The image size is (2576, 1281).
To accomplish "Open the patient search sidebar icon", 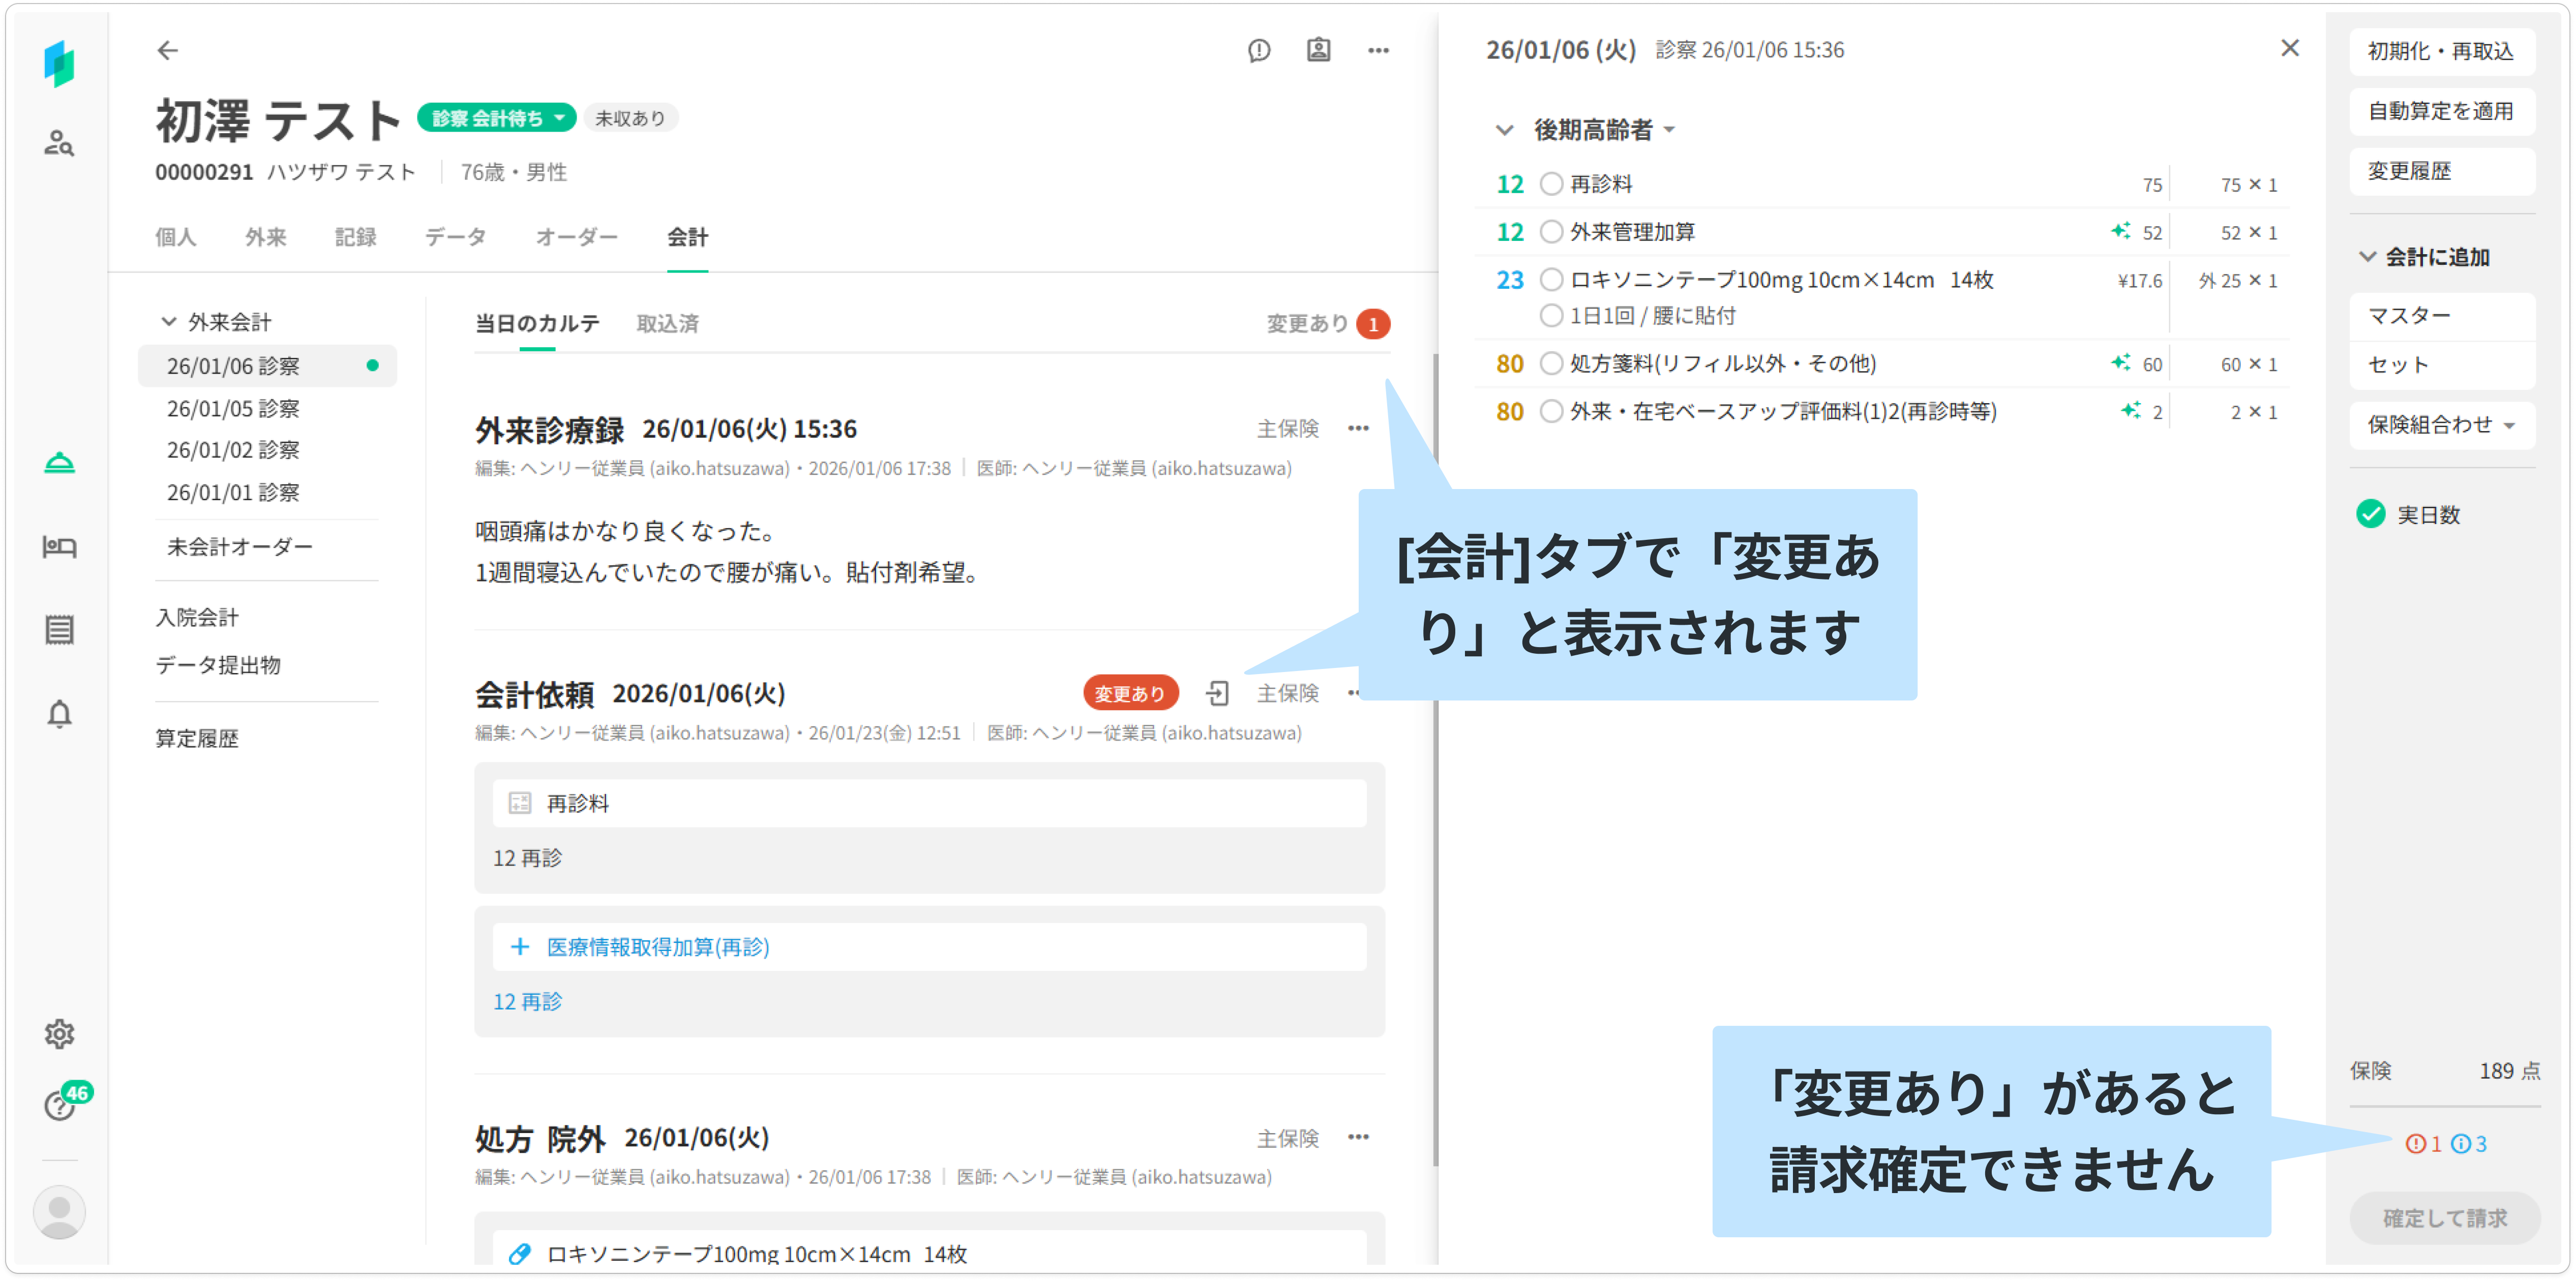I will click(x=59, y=143).
